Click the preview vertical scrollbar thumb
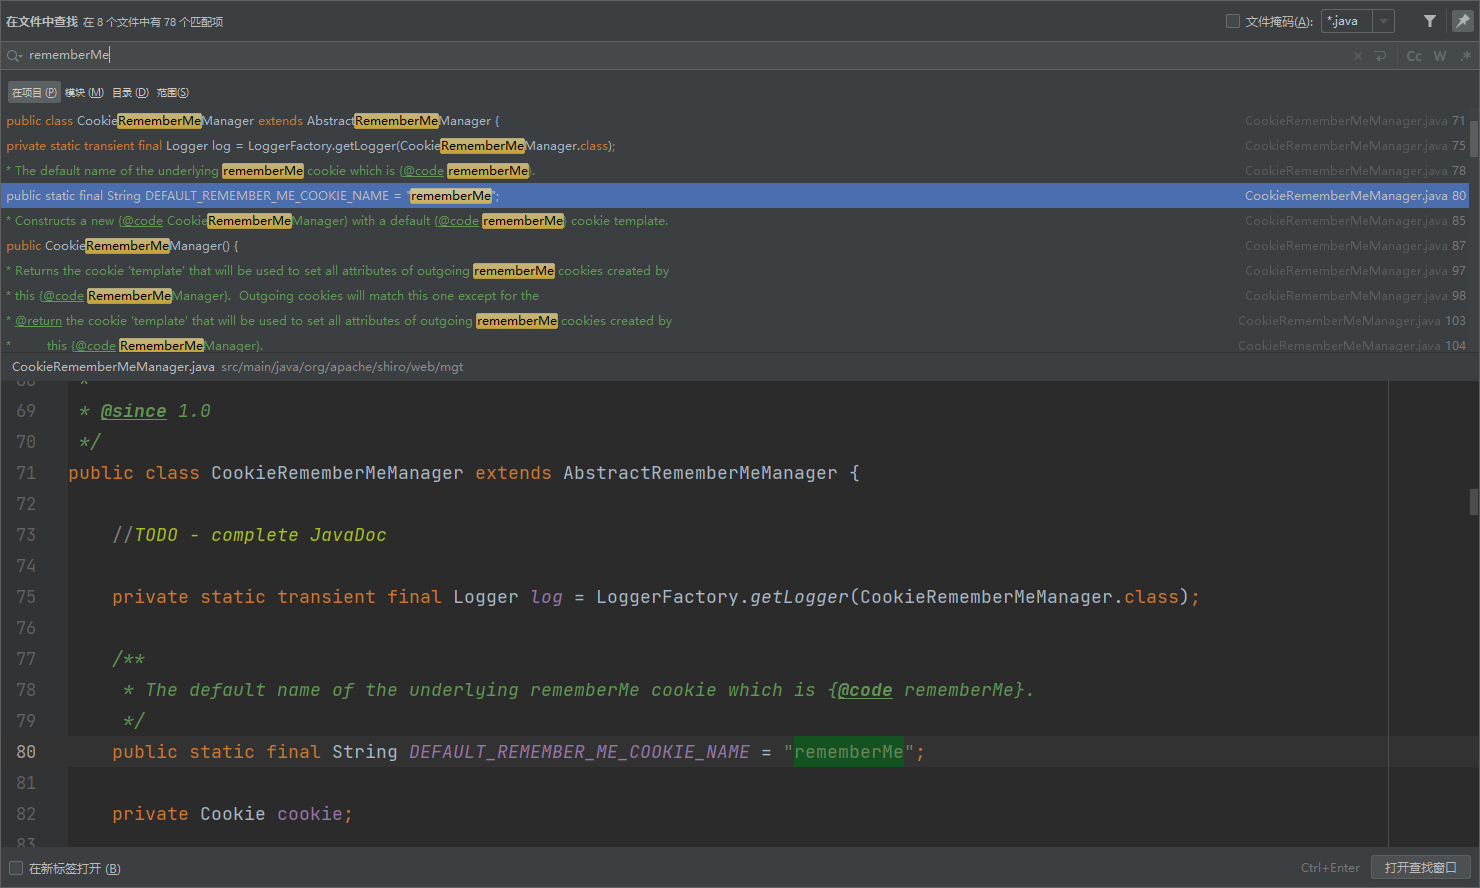 coord(1474,501)
